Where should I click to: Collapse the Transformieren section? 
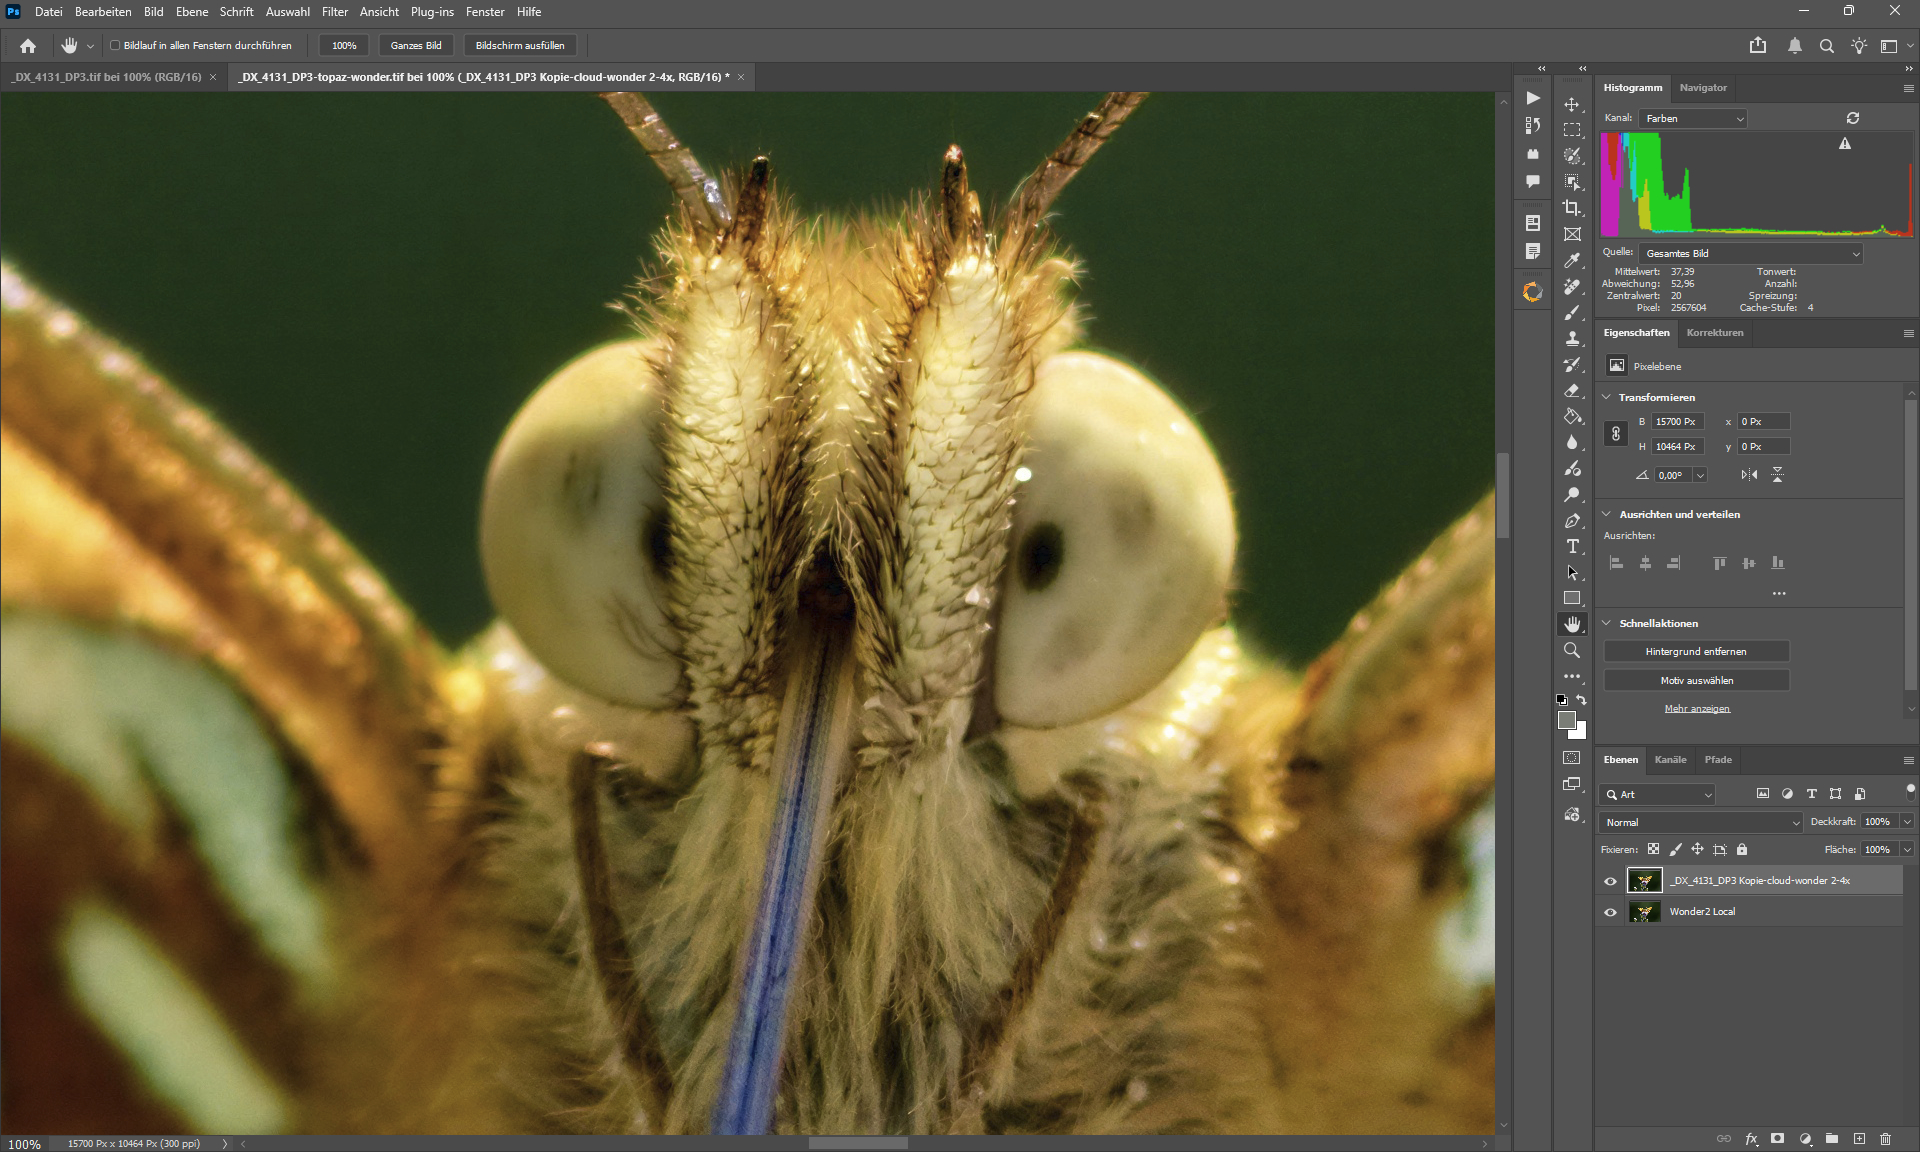pos(1607,397)
